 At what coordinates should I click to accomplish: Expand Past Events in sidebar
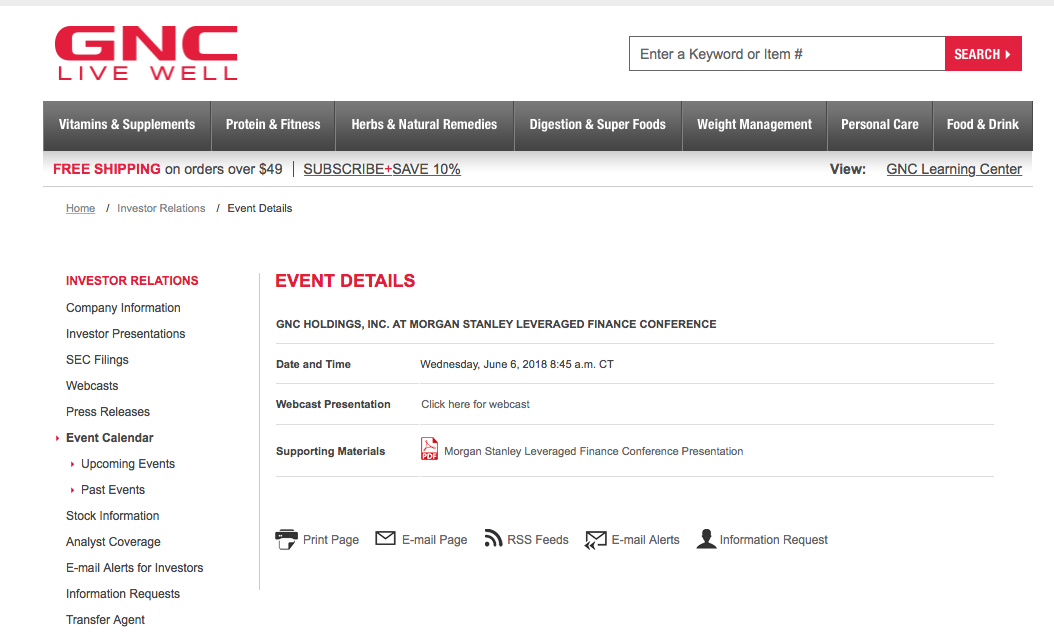pos(112,489)
